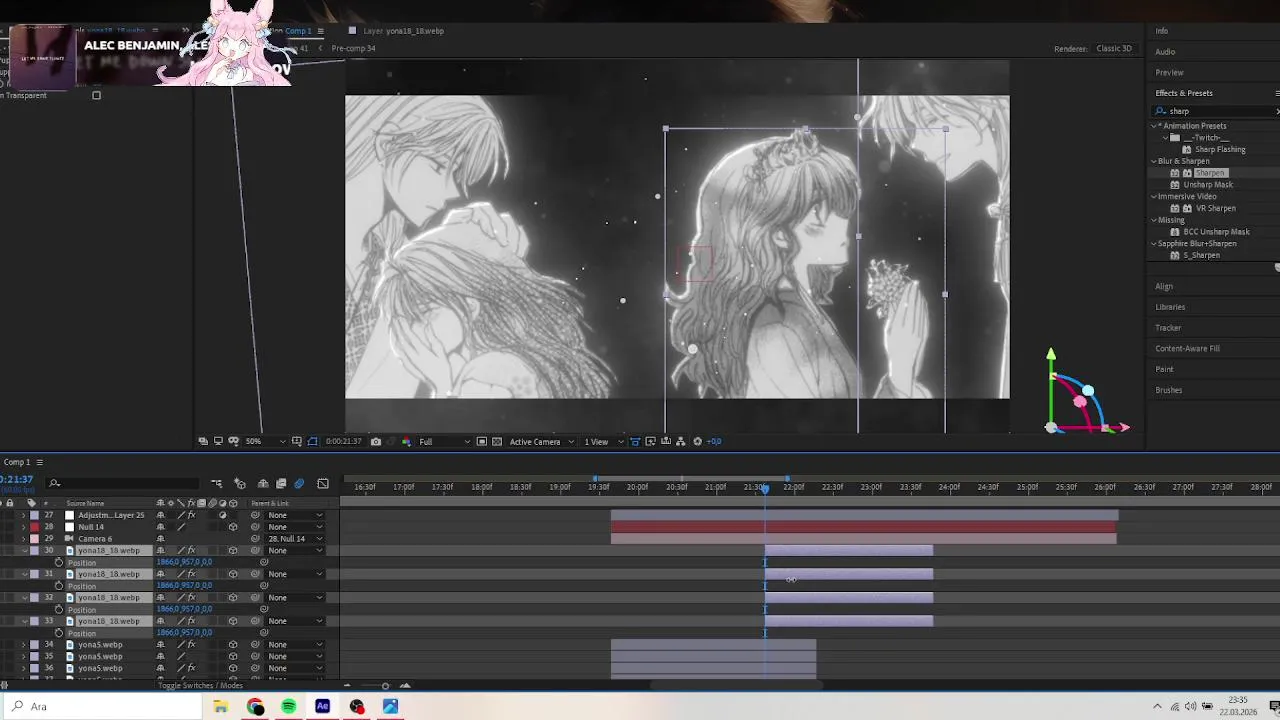Open the 1 View layout dropdown
The height and width of the screenshot is (720, 1280).
(x=602, y=441)
